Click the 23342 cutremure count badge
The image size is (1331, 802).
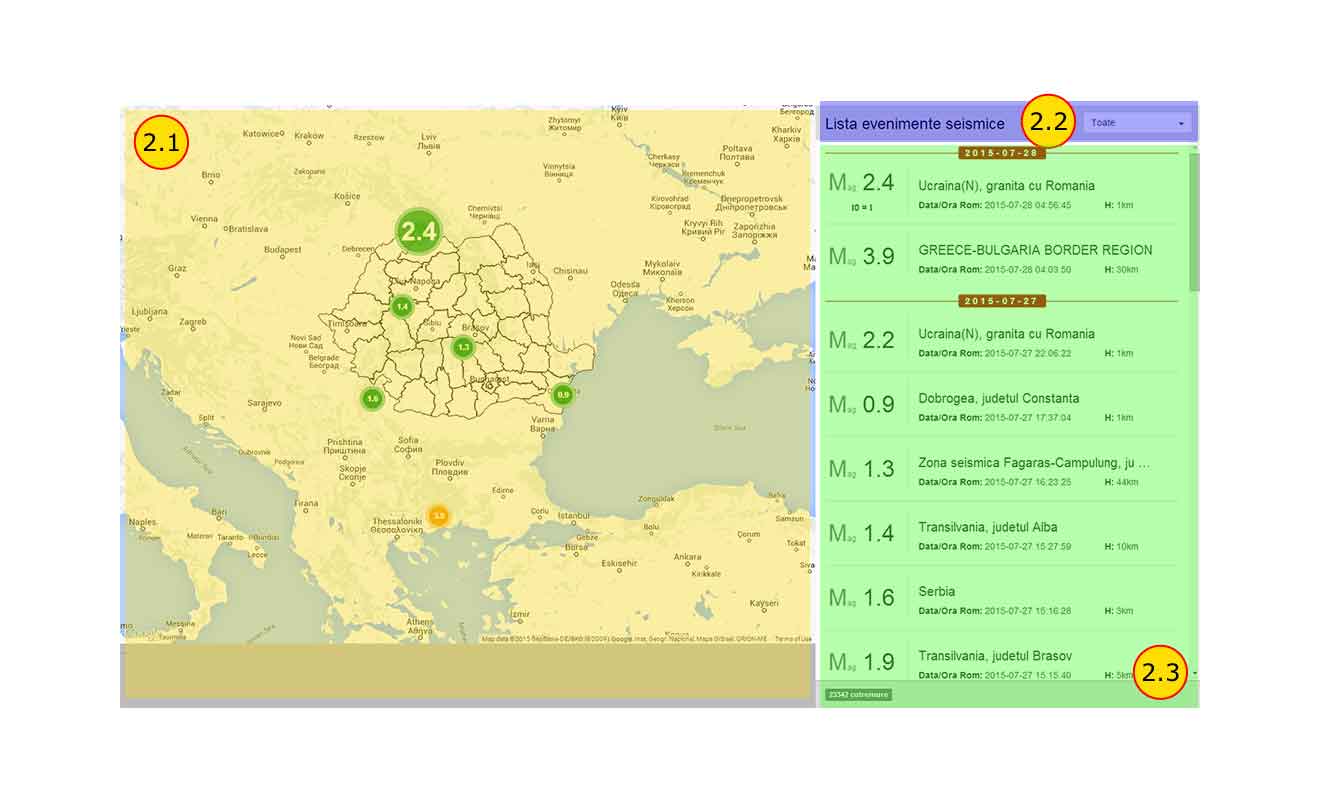(857, 694)
